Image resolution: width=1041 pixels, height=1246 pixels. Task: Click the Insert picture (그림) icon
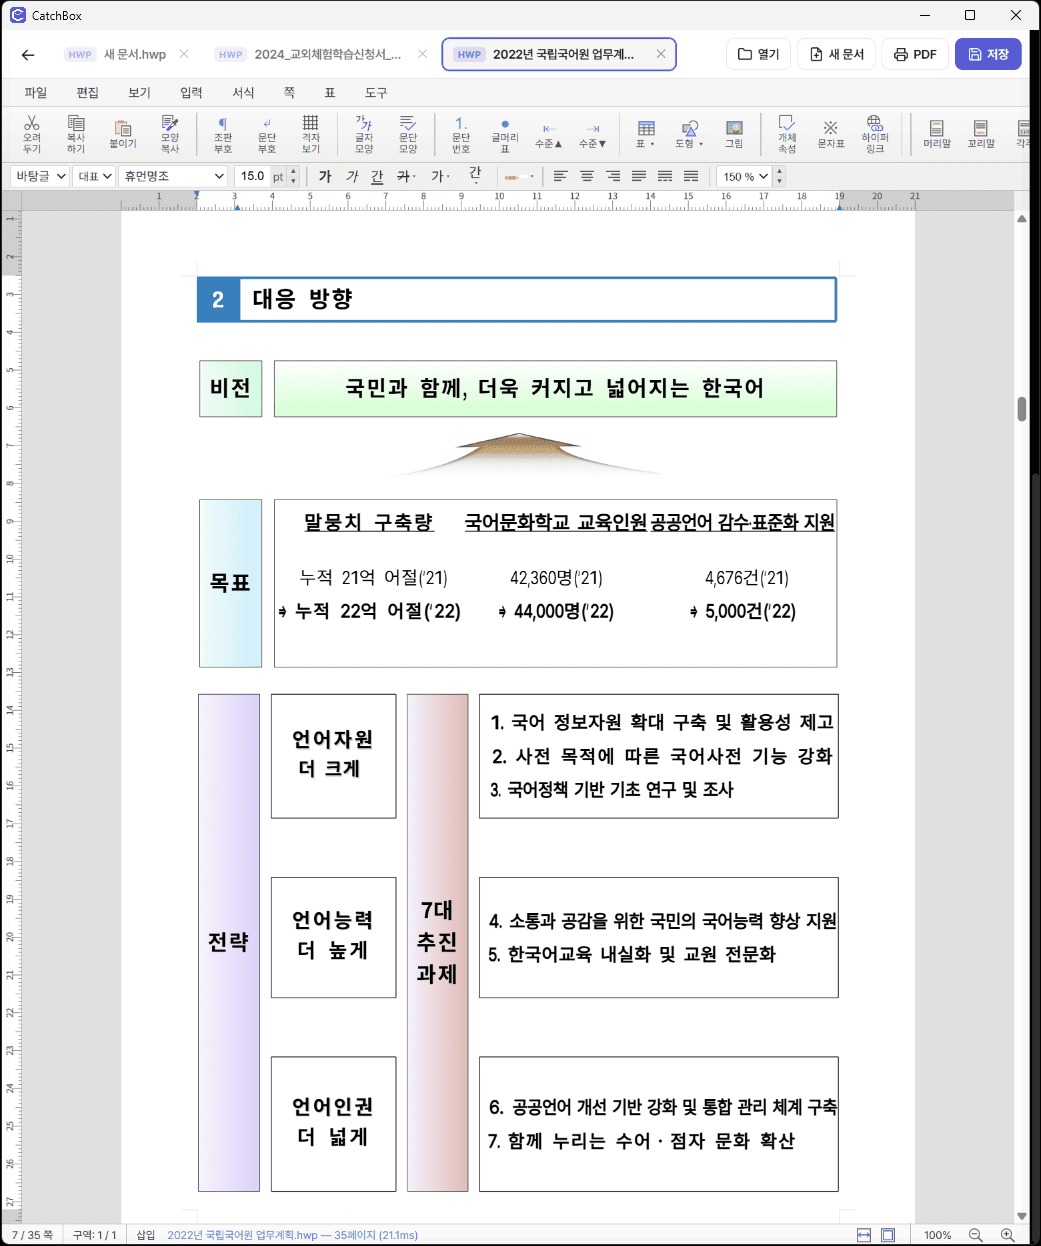[734, 133]
